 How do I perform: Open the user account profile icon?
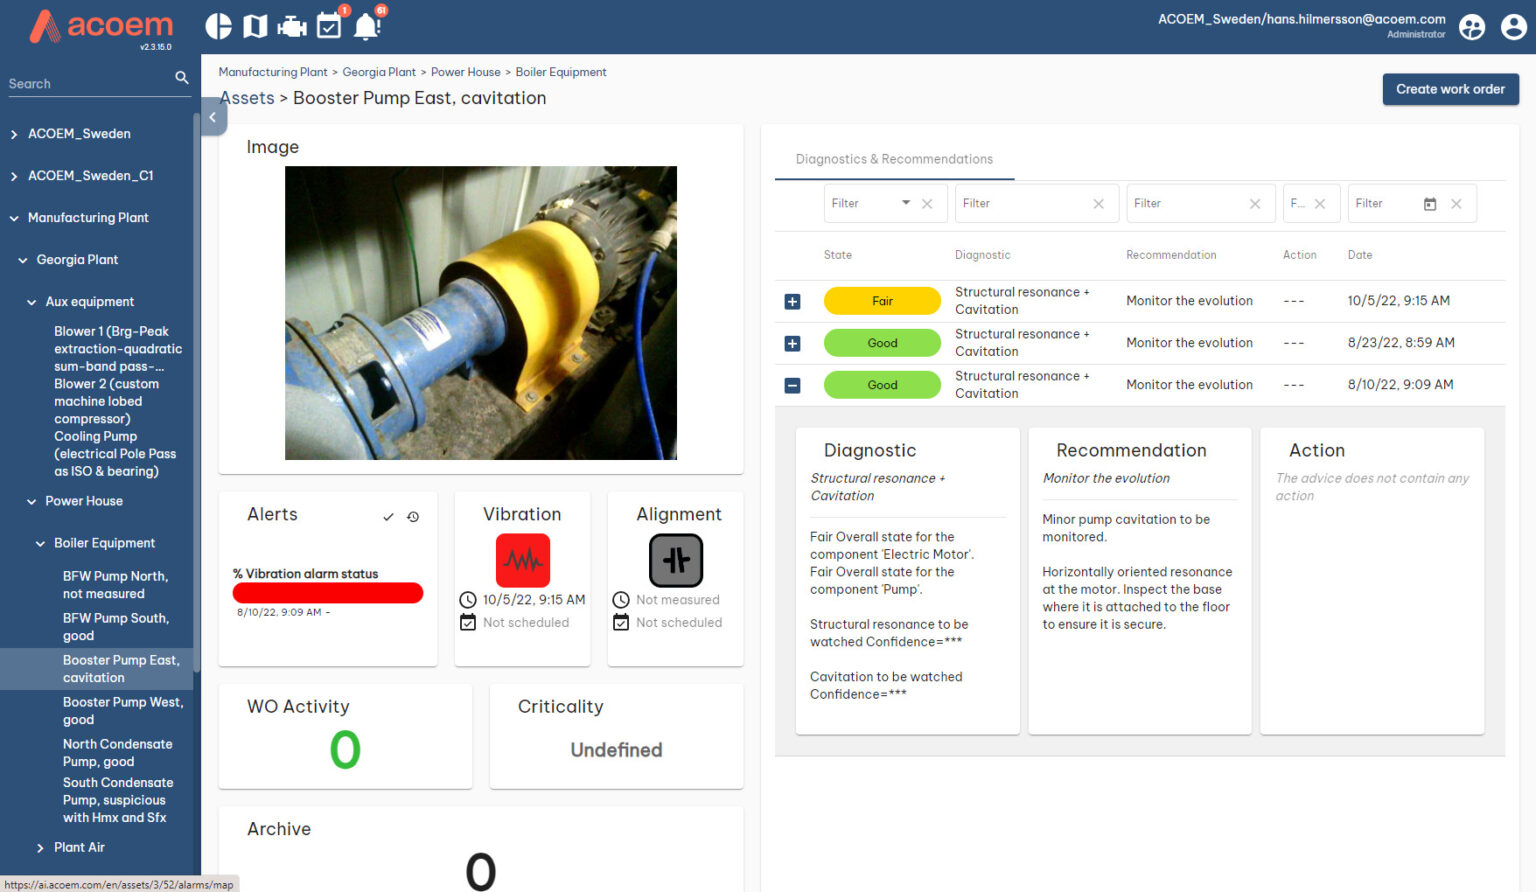click(1513, 26)
